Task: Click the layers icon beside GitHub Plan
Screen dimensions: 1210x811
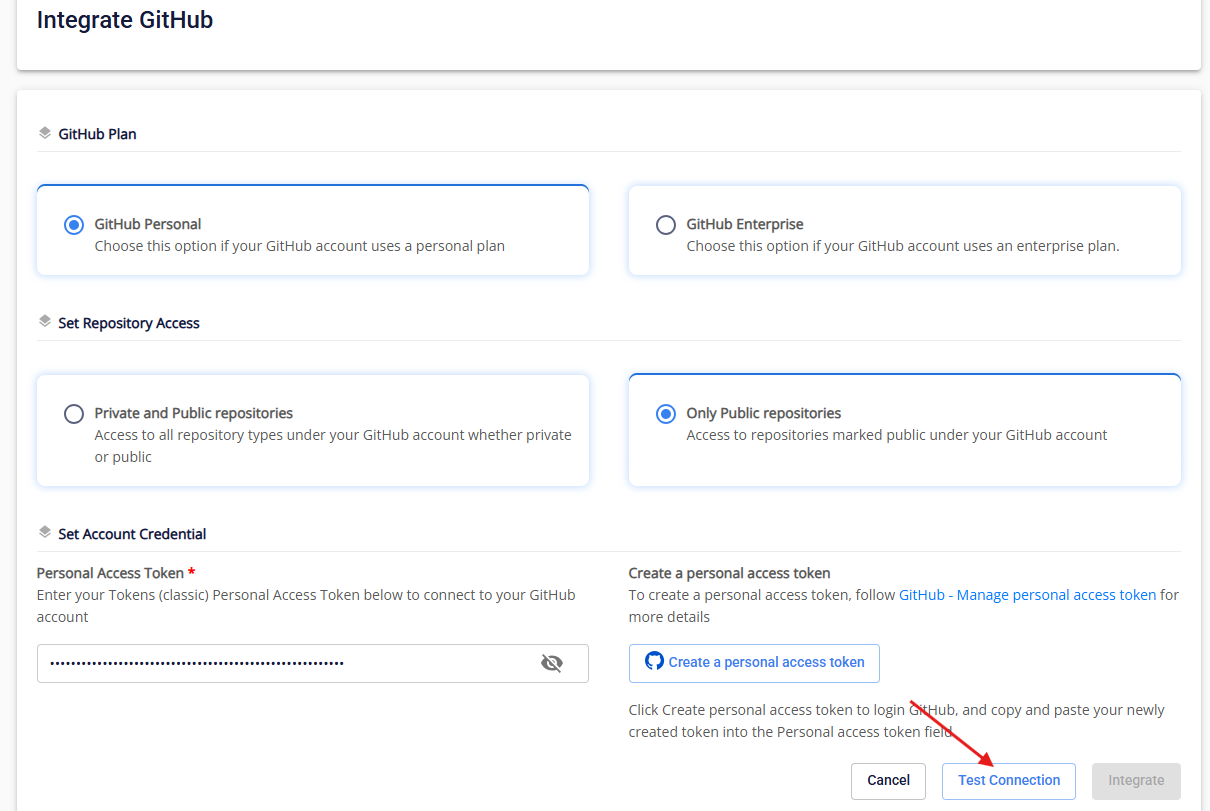Action: click(x=45, y=133)
